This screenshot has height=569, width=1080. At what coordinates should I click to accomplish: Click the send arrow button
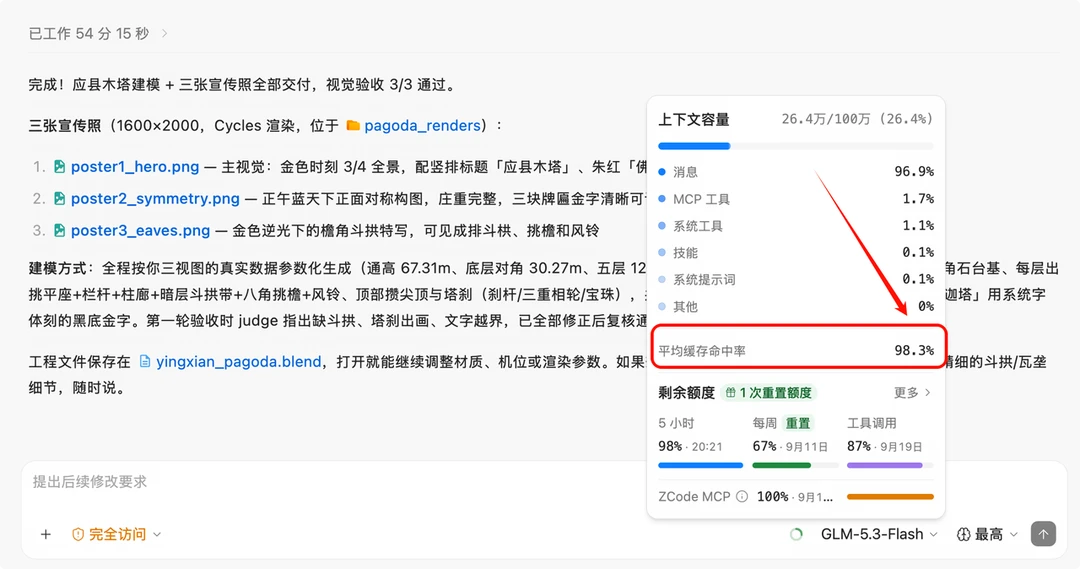[x=1043, y=534]
